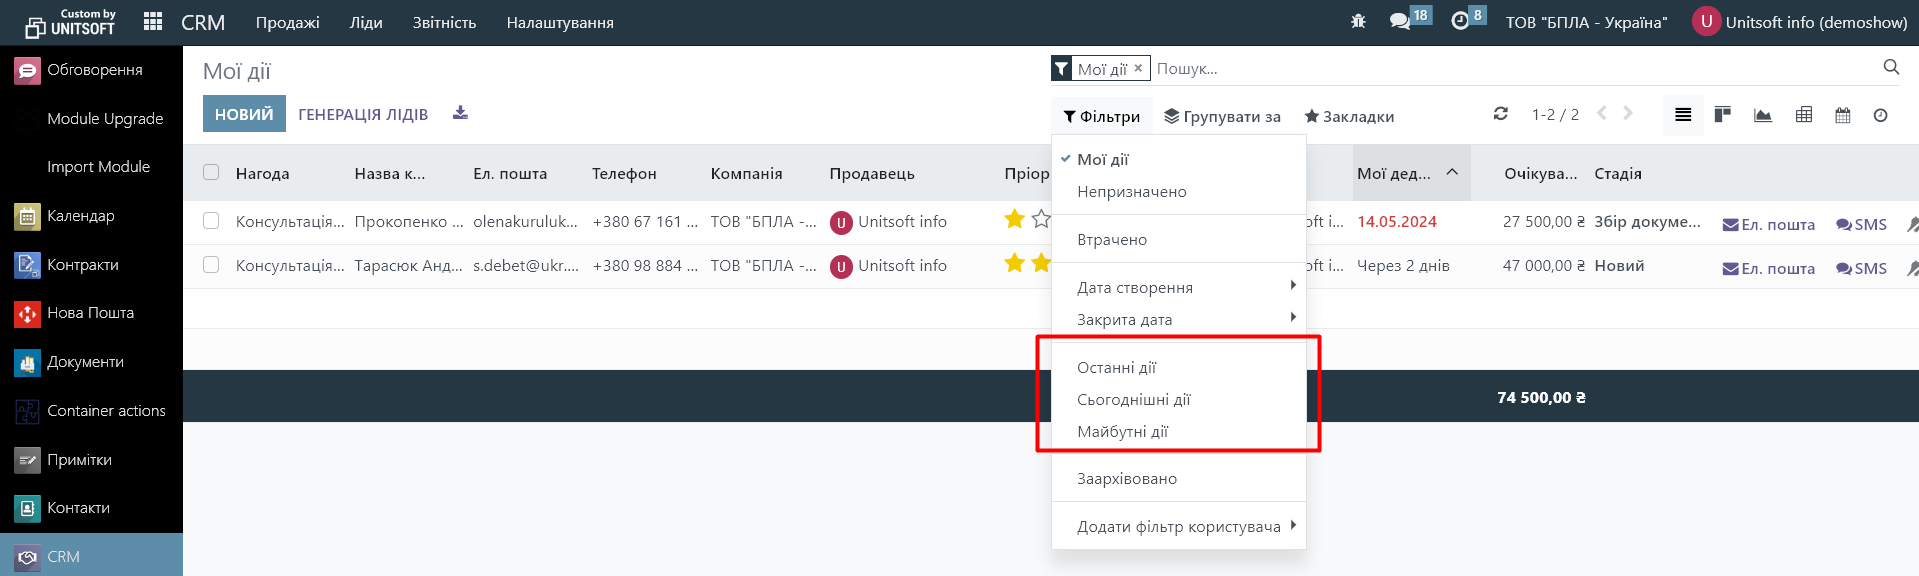Switch to kanban view

pos(1722,115)
